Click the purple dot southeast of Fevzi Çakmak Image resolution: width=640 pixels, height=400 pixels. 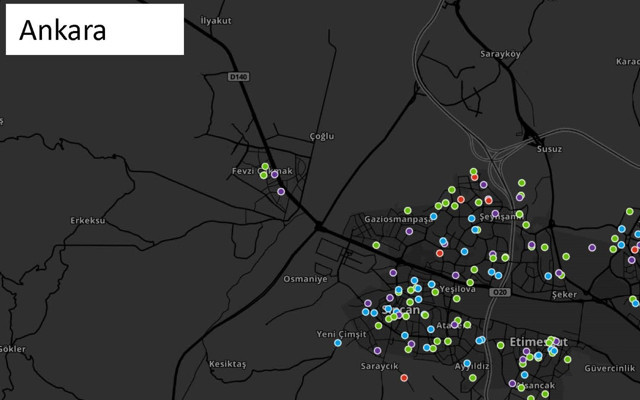pyautogui.click(x=281, y=191)
